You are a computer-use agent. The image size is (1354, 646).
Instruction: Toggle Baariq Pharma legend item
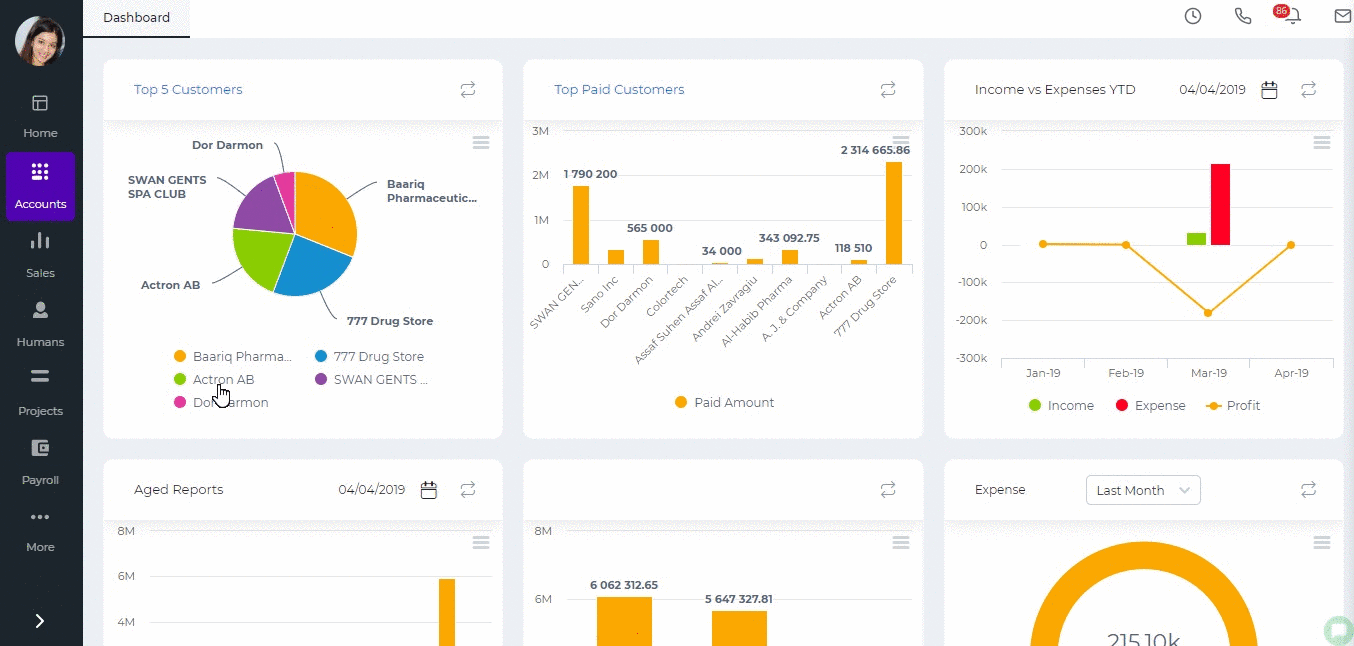tap(233, 356)
